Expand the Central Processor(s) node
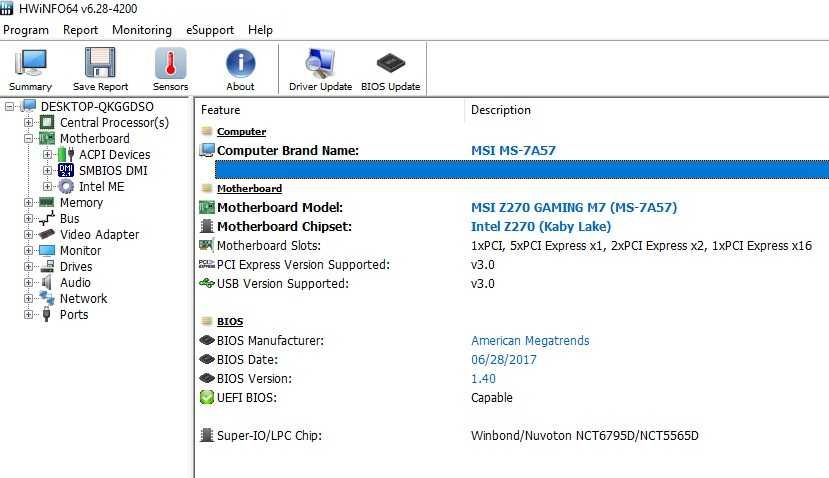This screenshot has width=829, height=478. (x=29, y=123)
